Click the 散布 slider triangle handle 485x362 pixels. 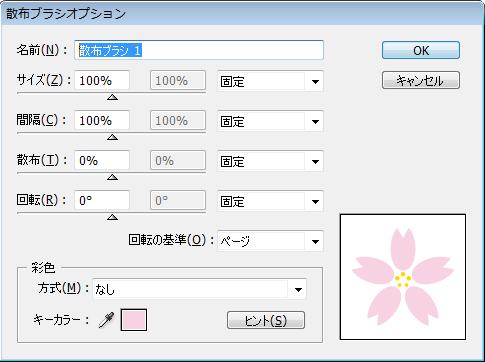click(x=113, y=177)
